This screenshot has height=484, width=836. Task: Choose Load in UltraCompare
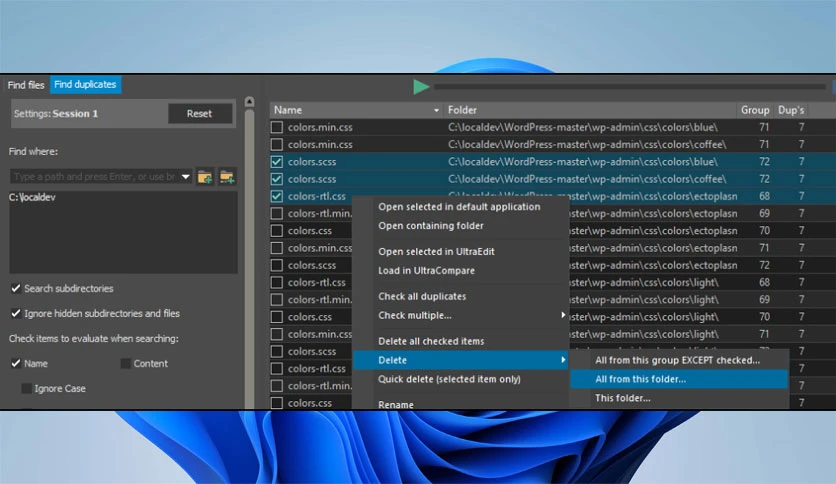427,271
